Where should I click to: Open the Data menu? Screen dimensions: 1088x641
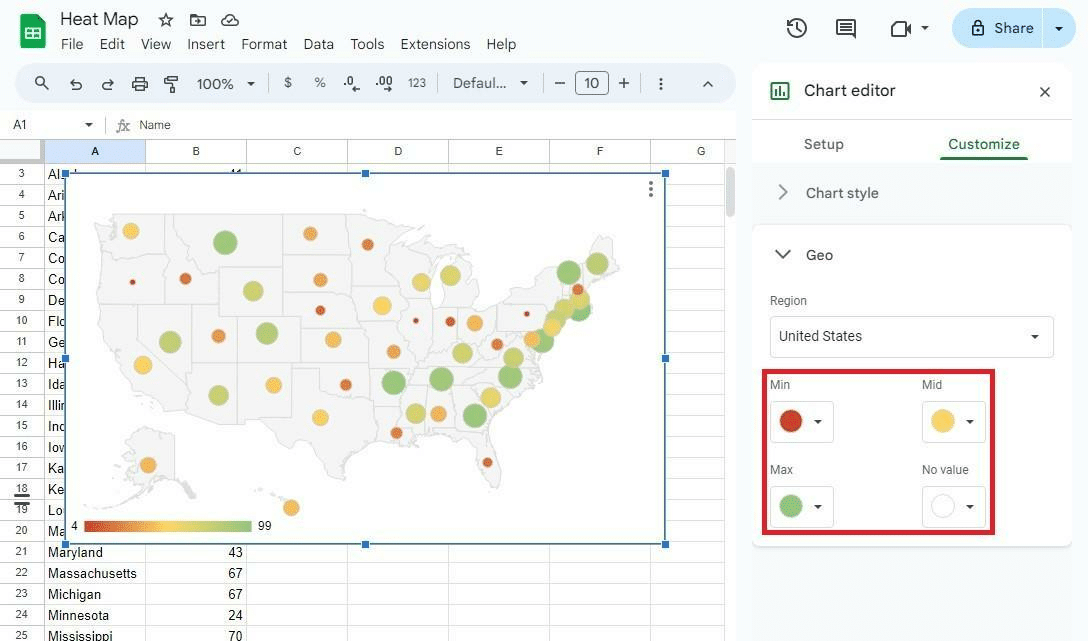pyautogui.click(x=318, y=44)
